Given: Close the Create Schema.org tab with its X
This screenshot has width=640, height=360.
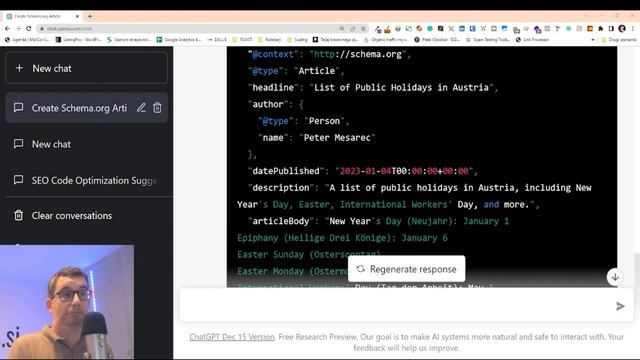Looking at the screenshot, I should click(x=77, y=16).
